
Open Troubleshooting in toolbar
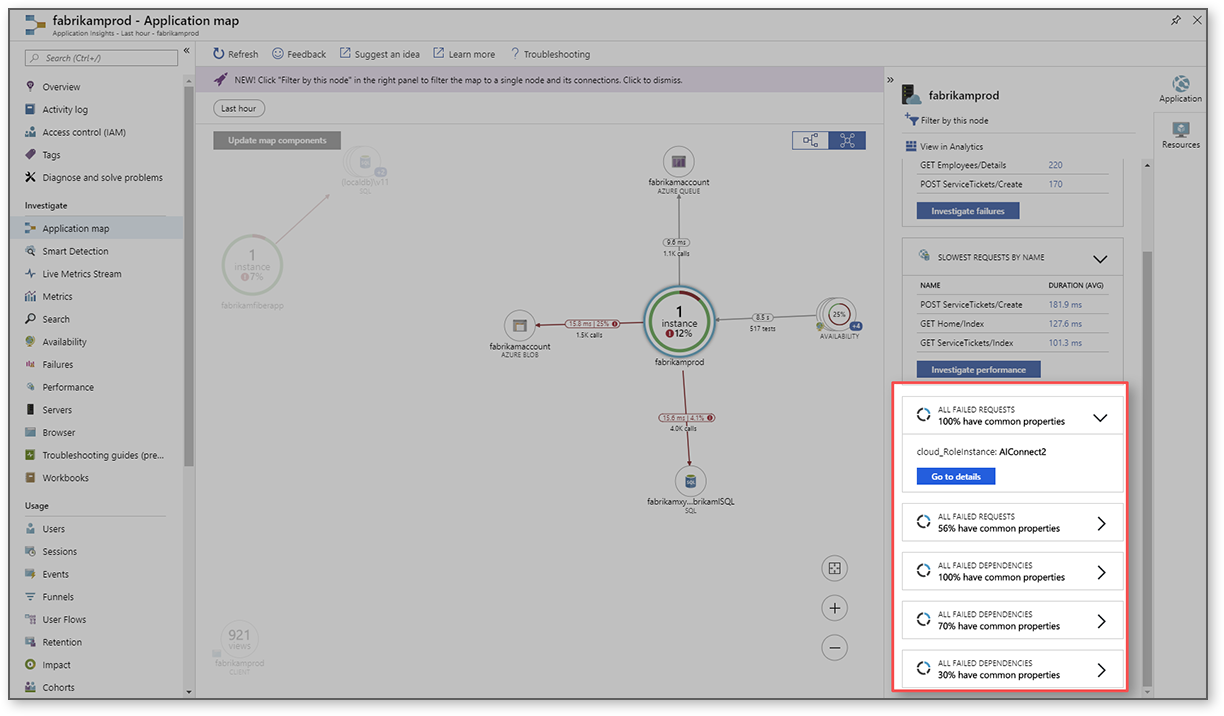(550, 54)
